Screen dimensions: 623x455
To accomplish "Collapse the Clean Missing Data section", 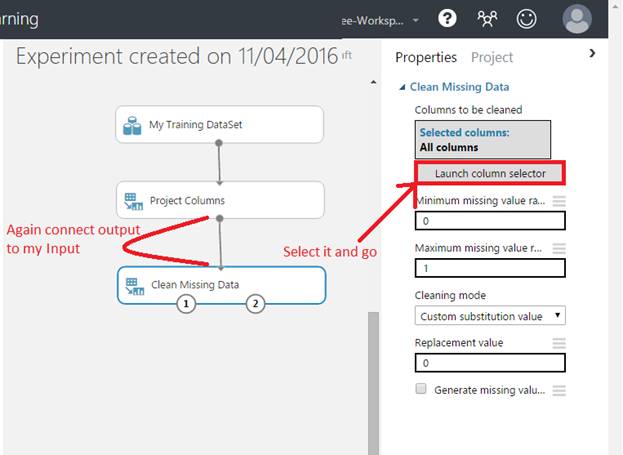I will [x=402, y=87].
